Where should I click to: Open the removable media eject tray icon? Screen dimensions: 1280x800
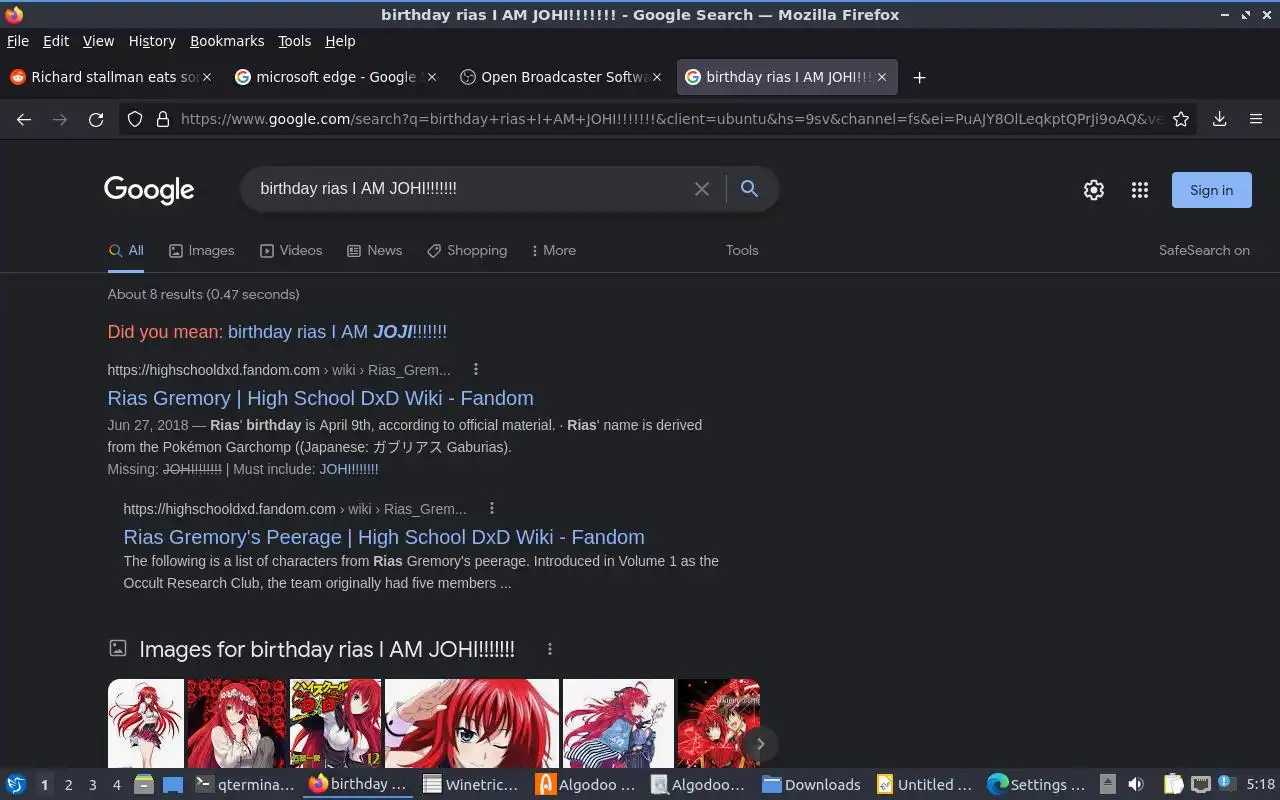pos(1108,784)
